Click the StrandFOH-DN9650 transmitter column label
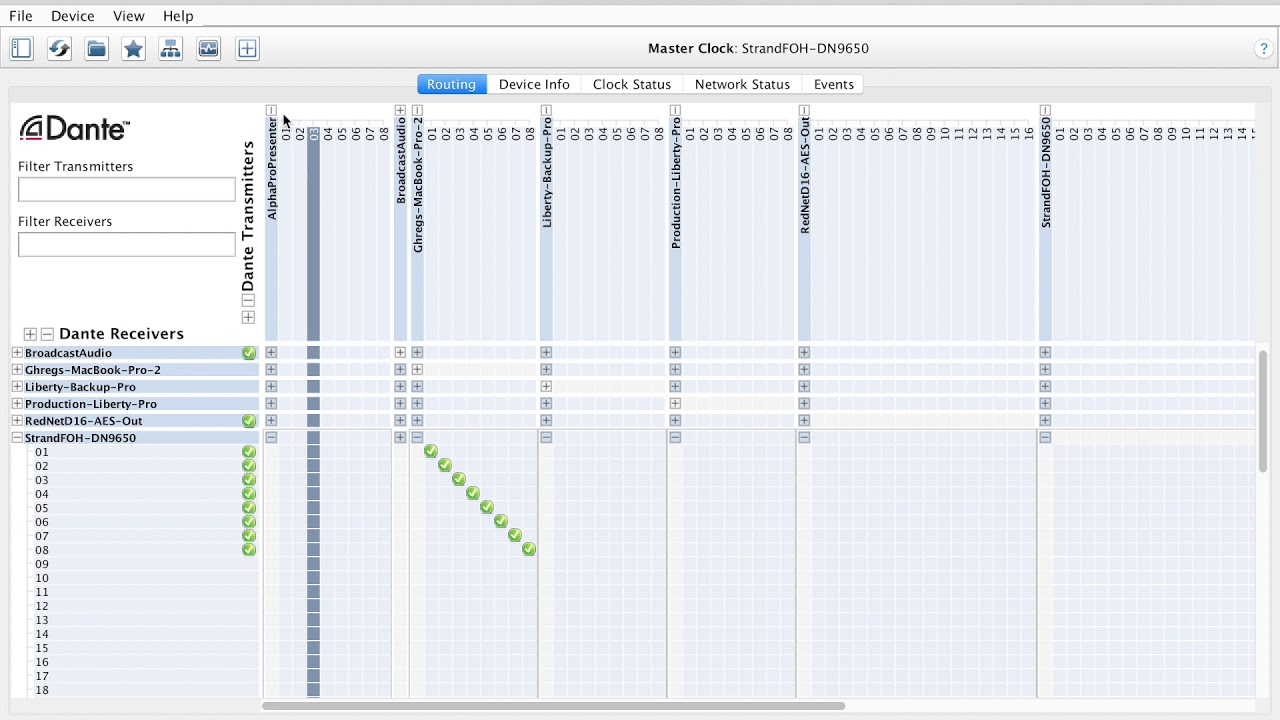This screenshot has height=720, width=1280. [x=1046, y=172]
